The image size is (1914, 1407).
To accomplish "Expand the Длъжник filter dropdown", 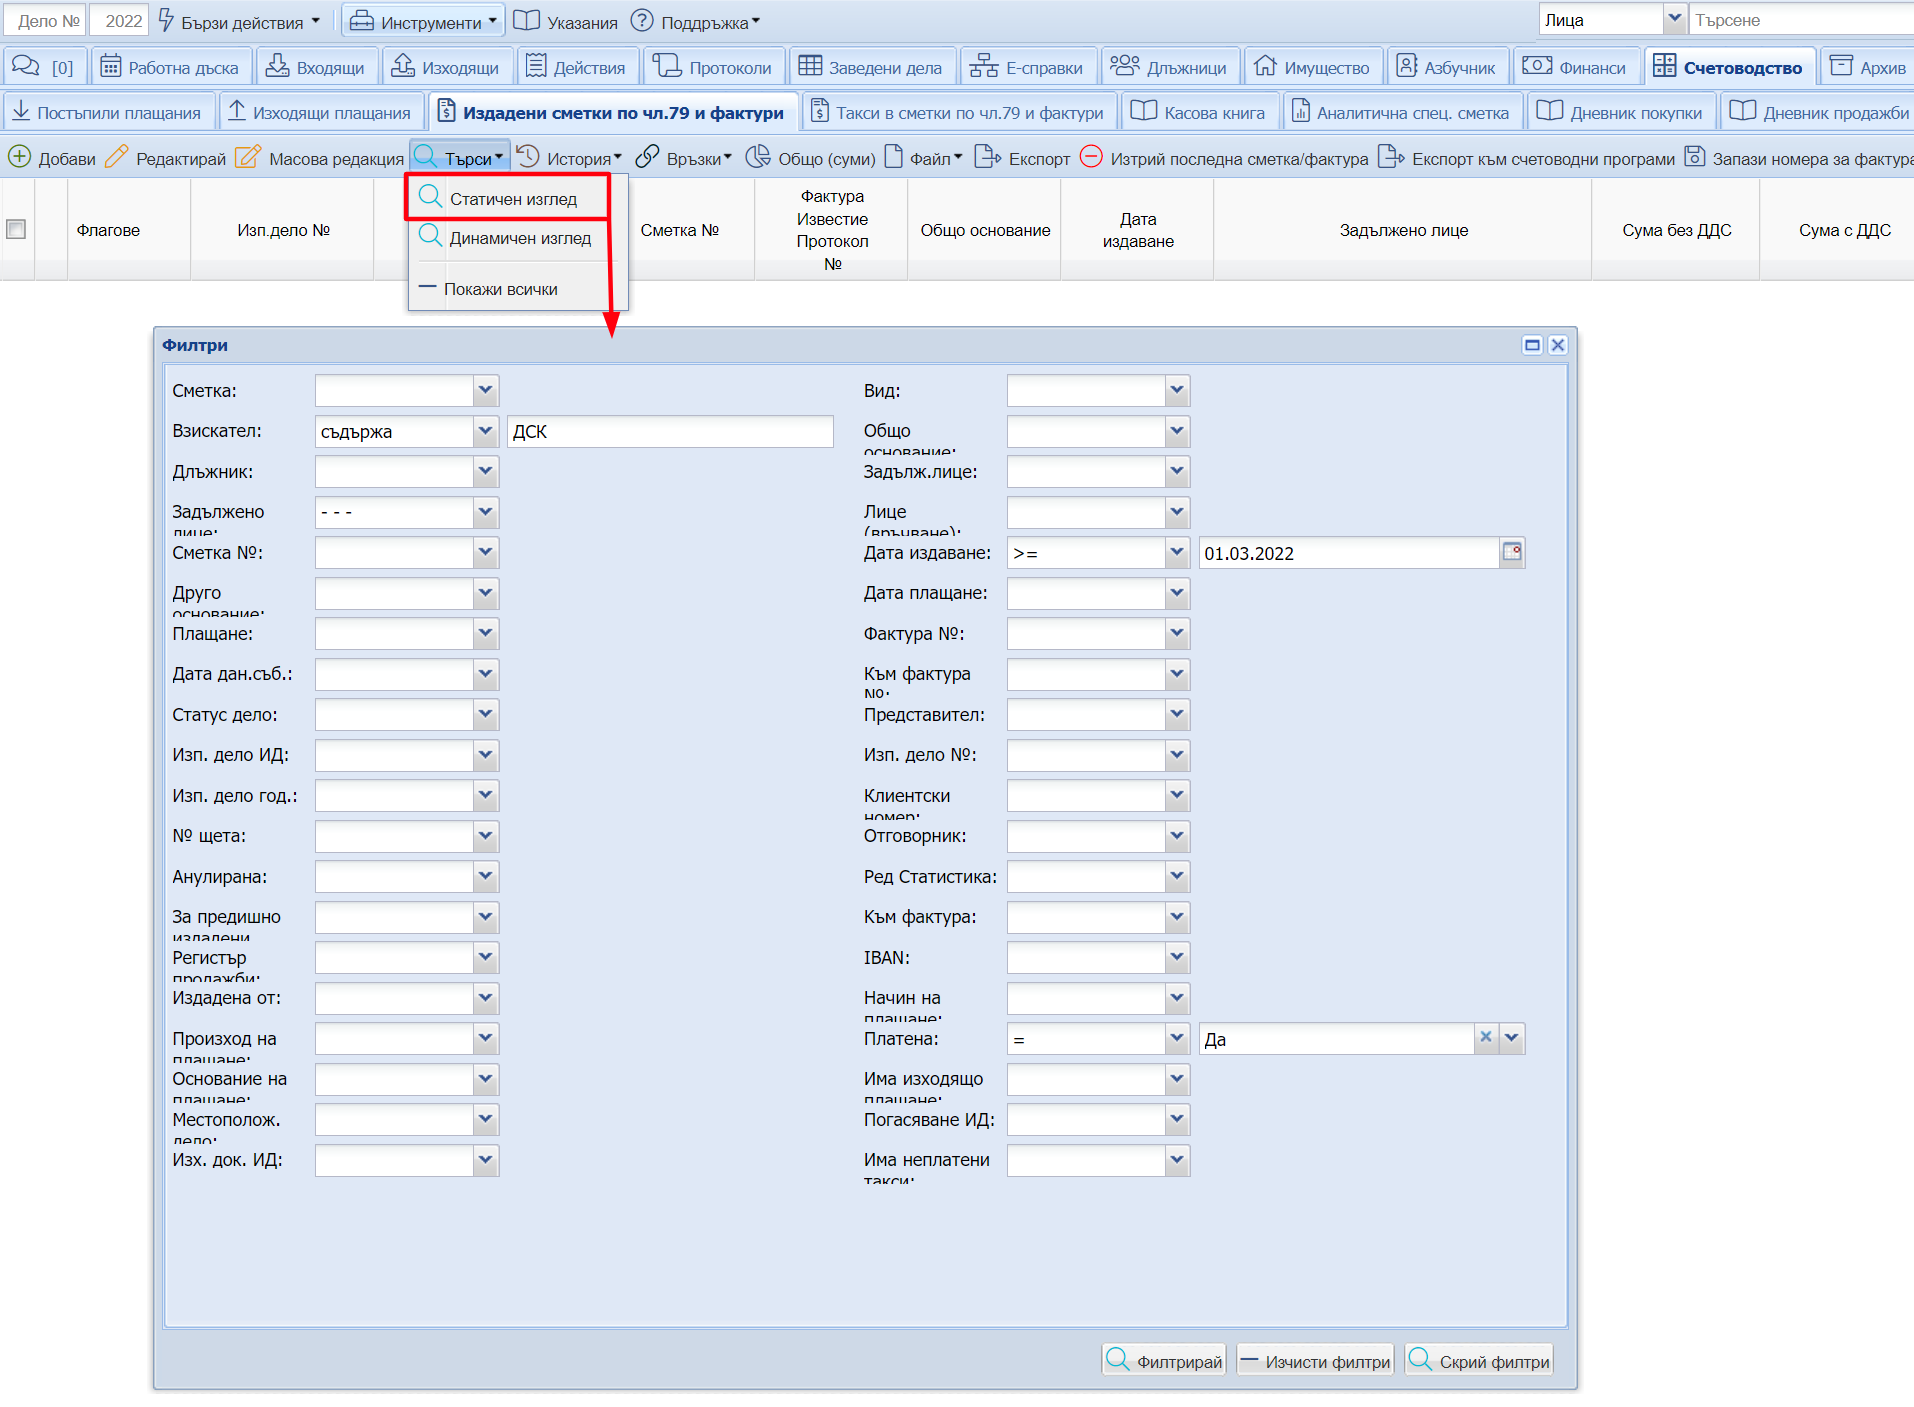I will pyautogui.click(x=485, y=471).
